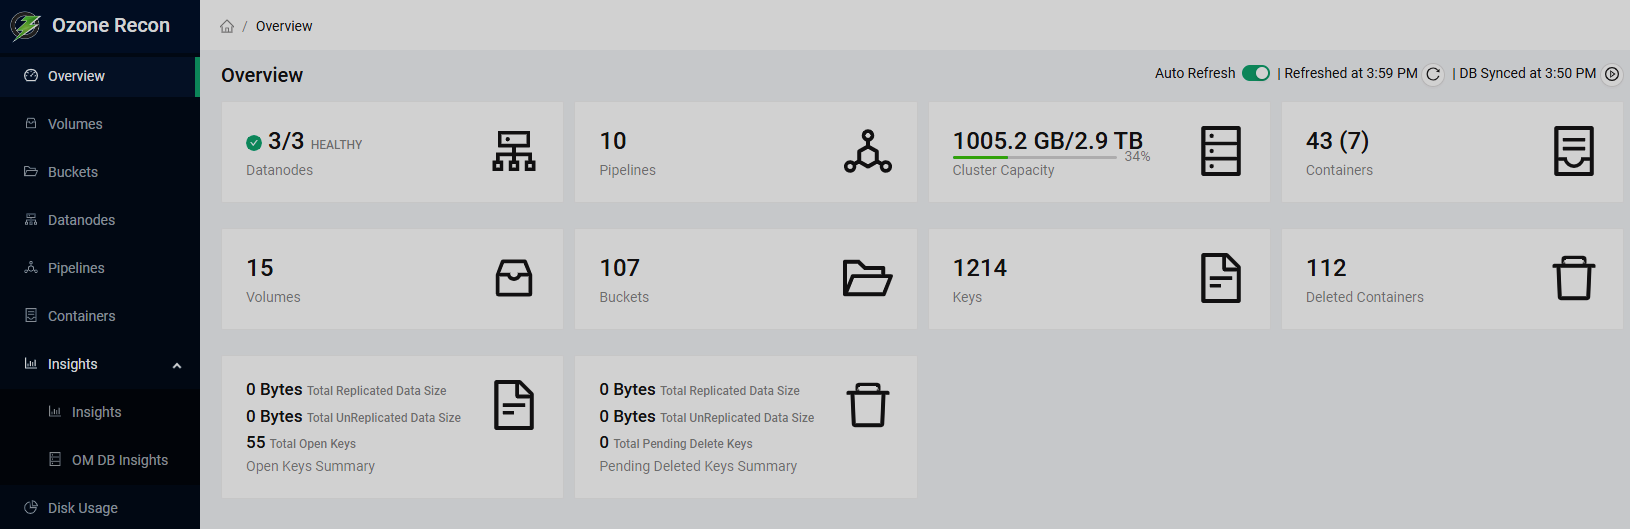Image resolution: width=1630 pixels, height=529 pixels.
Task: Click the Datanodes sidebar cluster icon
Action: tap(31, 219)
